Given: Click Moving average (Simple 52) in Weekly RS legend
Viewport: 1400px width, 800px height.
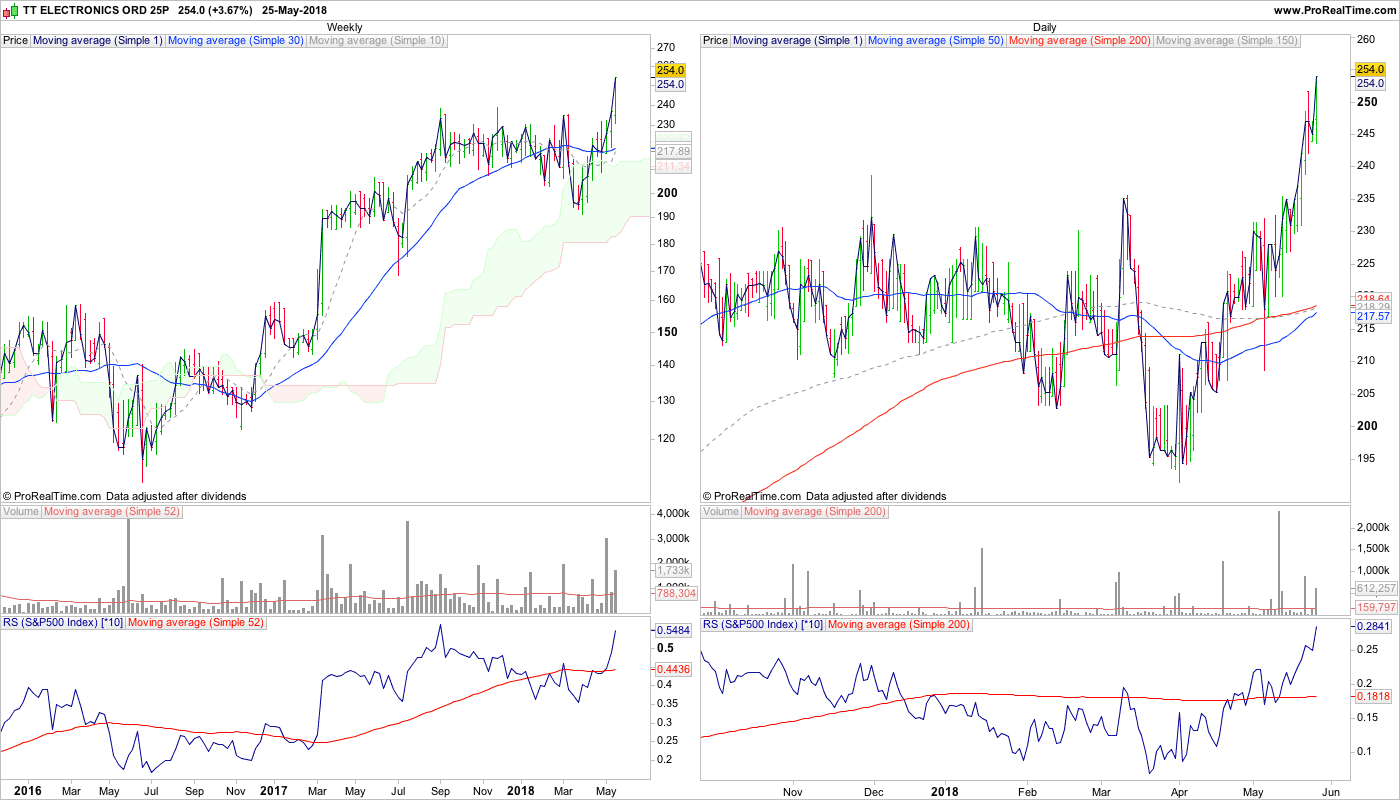Looking at the screenshot, I should click(194, 624).
